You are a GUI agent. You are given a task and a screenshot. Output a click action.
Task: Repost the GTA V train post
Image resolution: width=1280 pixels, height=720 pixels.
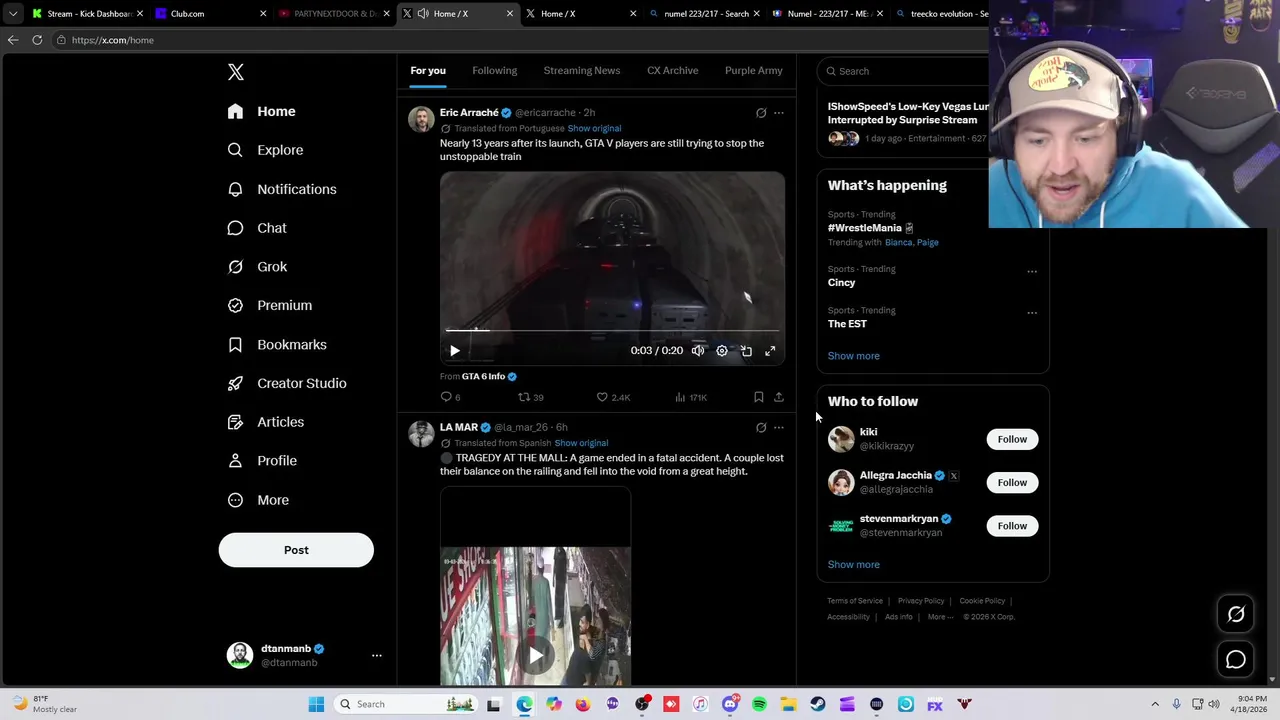coord(530,397)
